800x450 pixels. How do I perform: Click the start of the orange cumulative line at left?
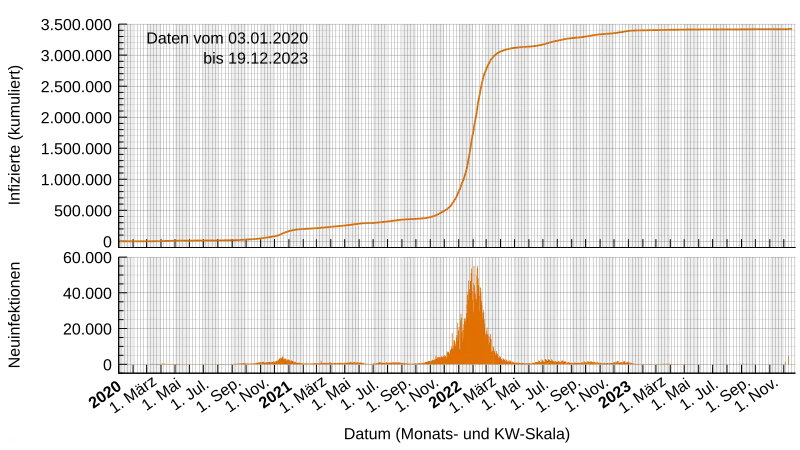[123, 241]
